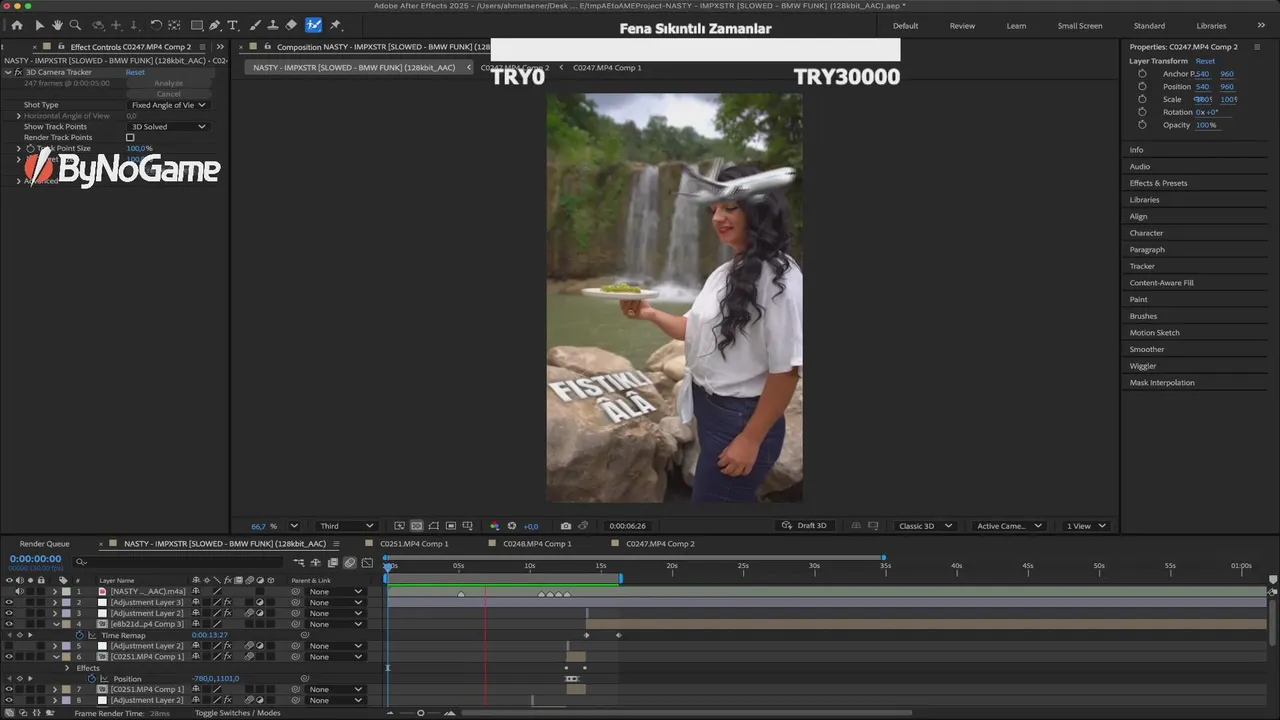1280x720 pixels.
Task: Select the Selection (arrow) tool
Action: point(40,25)
